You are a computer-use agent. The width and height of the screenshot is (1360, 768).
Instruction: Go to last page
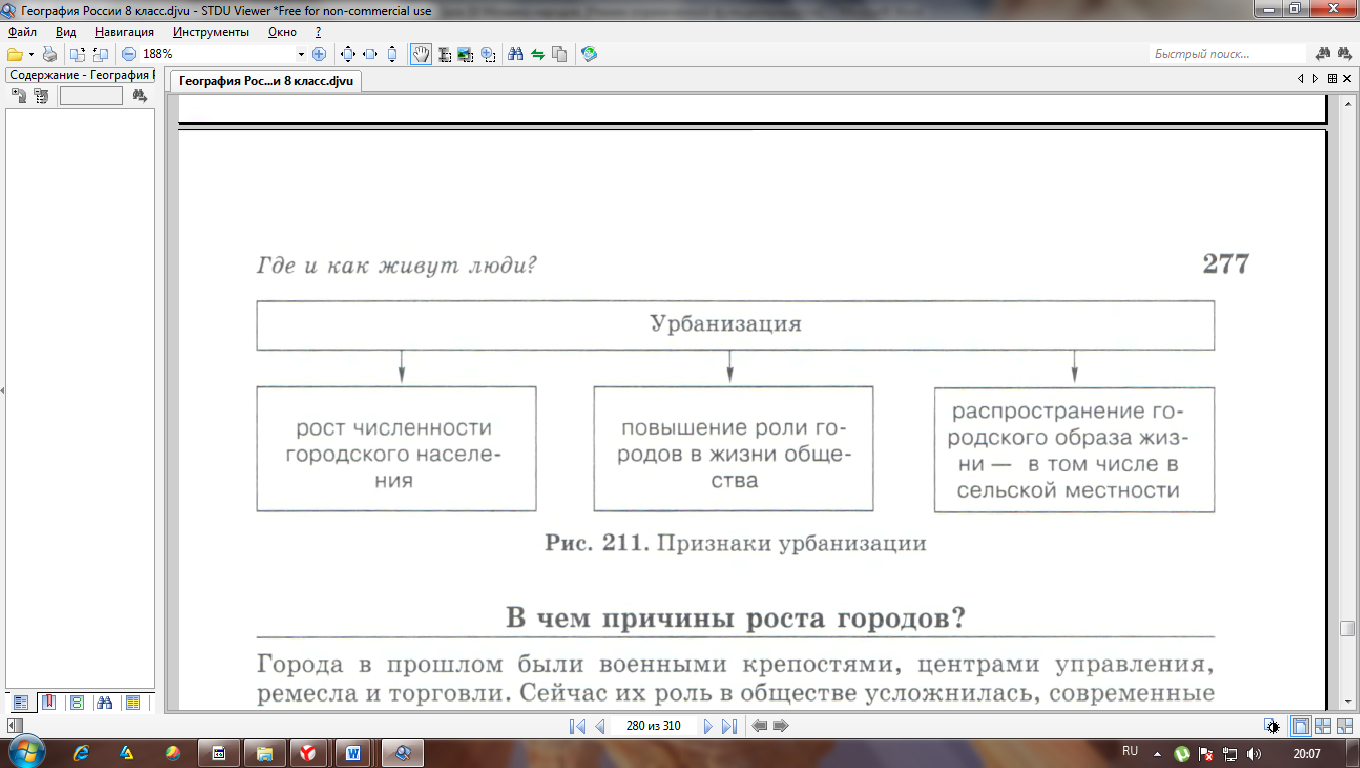pyautogui.click(x=729, y=726)
